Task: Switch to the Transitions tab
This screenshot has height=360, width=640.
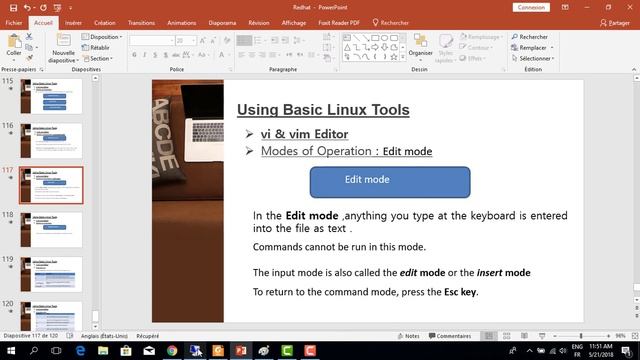Action: point(141,23)
